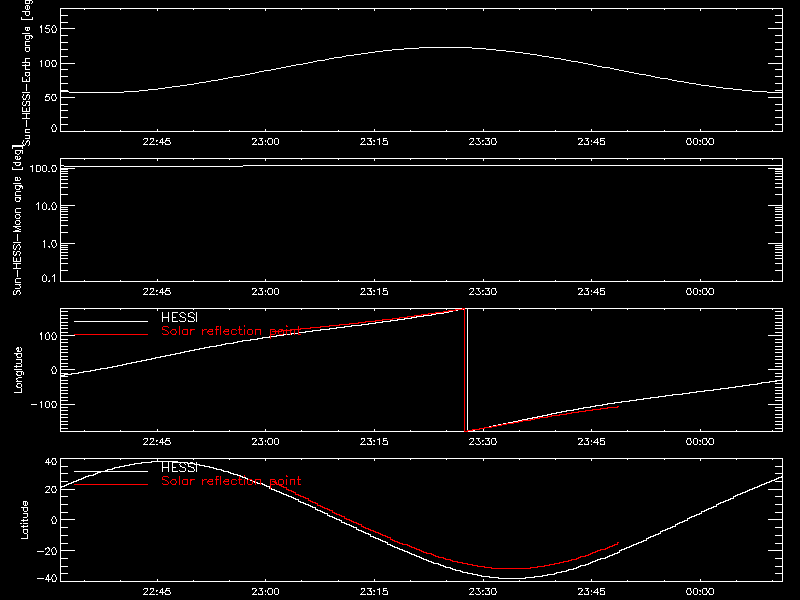Select HESSI legend label in Longitude plot
800x600 pixels.
tap(179, 317)
